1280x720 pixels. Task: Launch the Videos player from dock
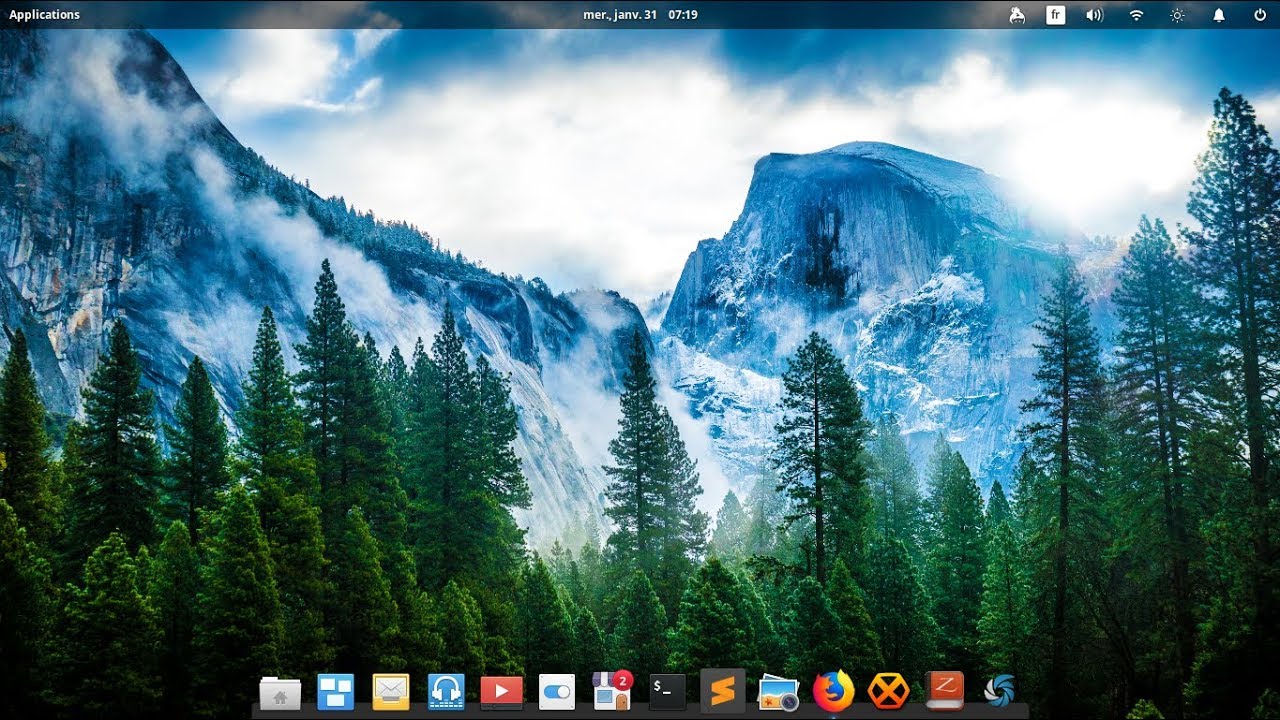tap(501, 691)
